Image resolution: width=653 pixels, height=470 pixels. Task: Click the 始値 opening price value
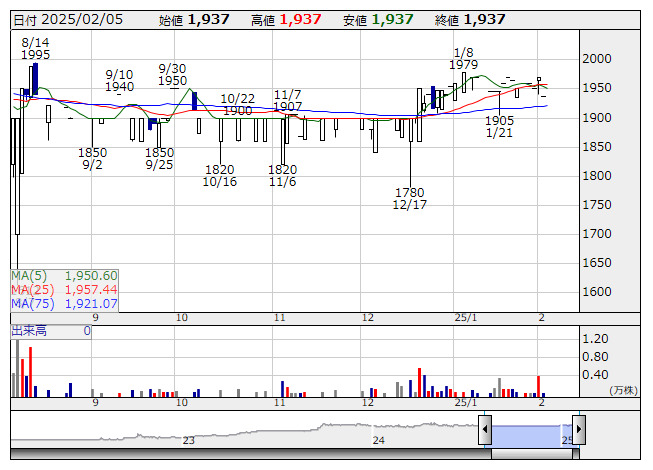point(209,19)
